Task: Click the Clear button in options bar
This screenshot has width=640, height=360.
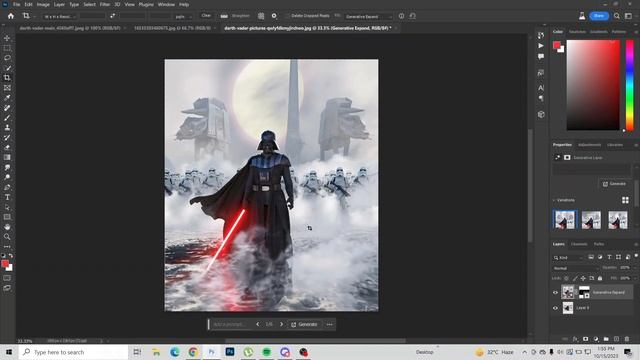Action: [x=206, y=16]
